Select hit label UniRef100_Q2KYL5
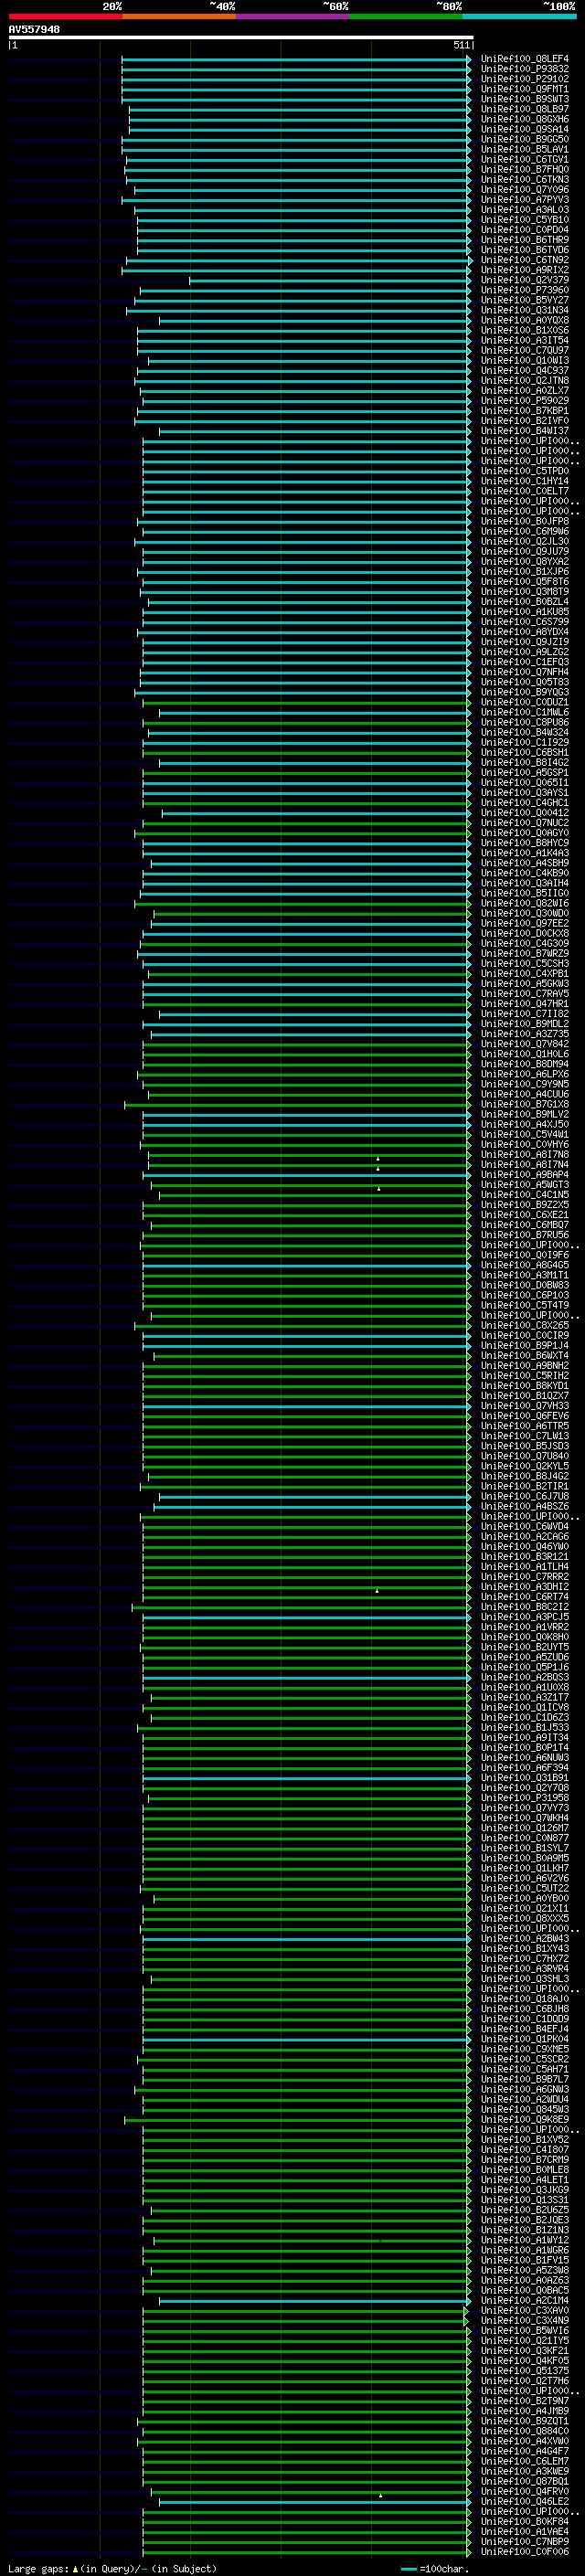 [x=524, y=1466]
